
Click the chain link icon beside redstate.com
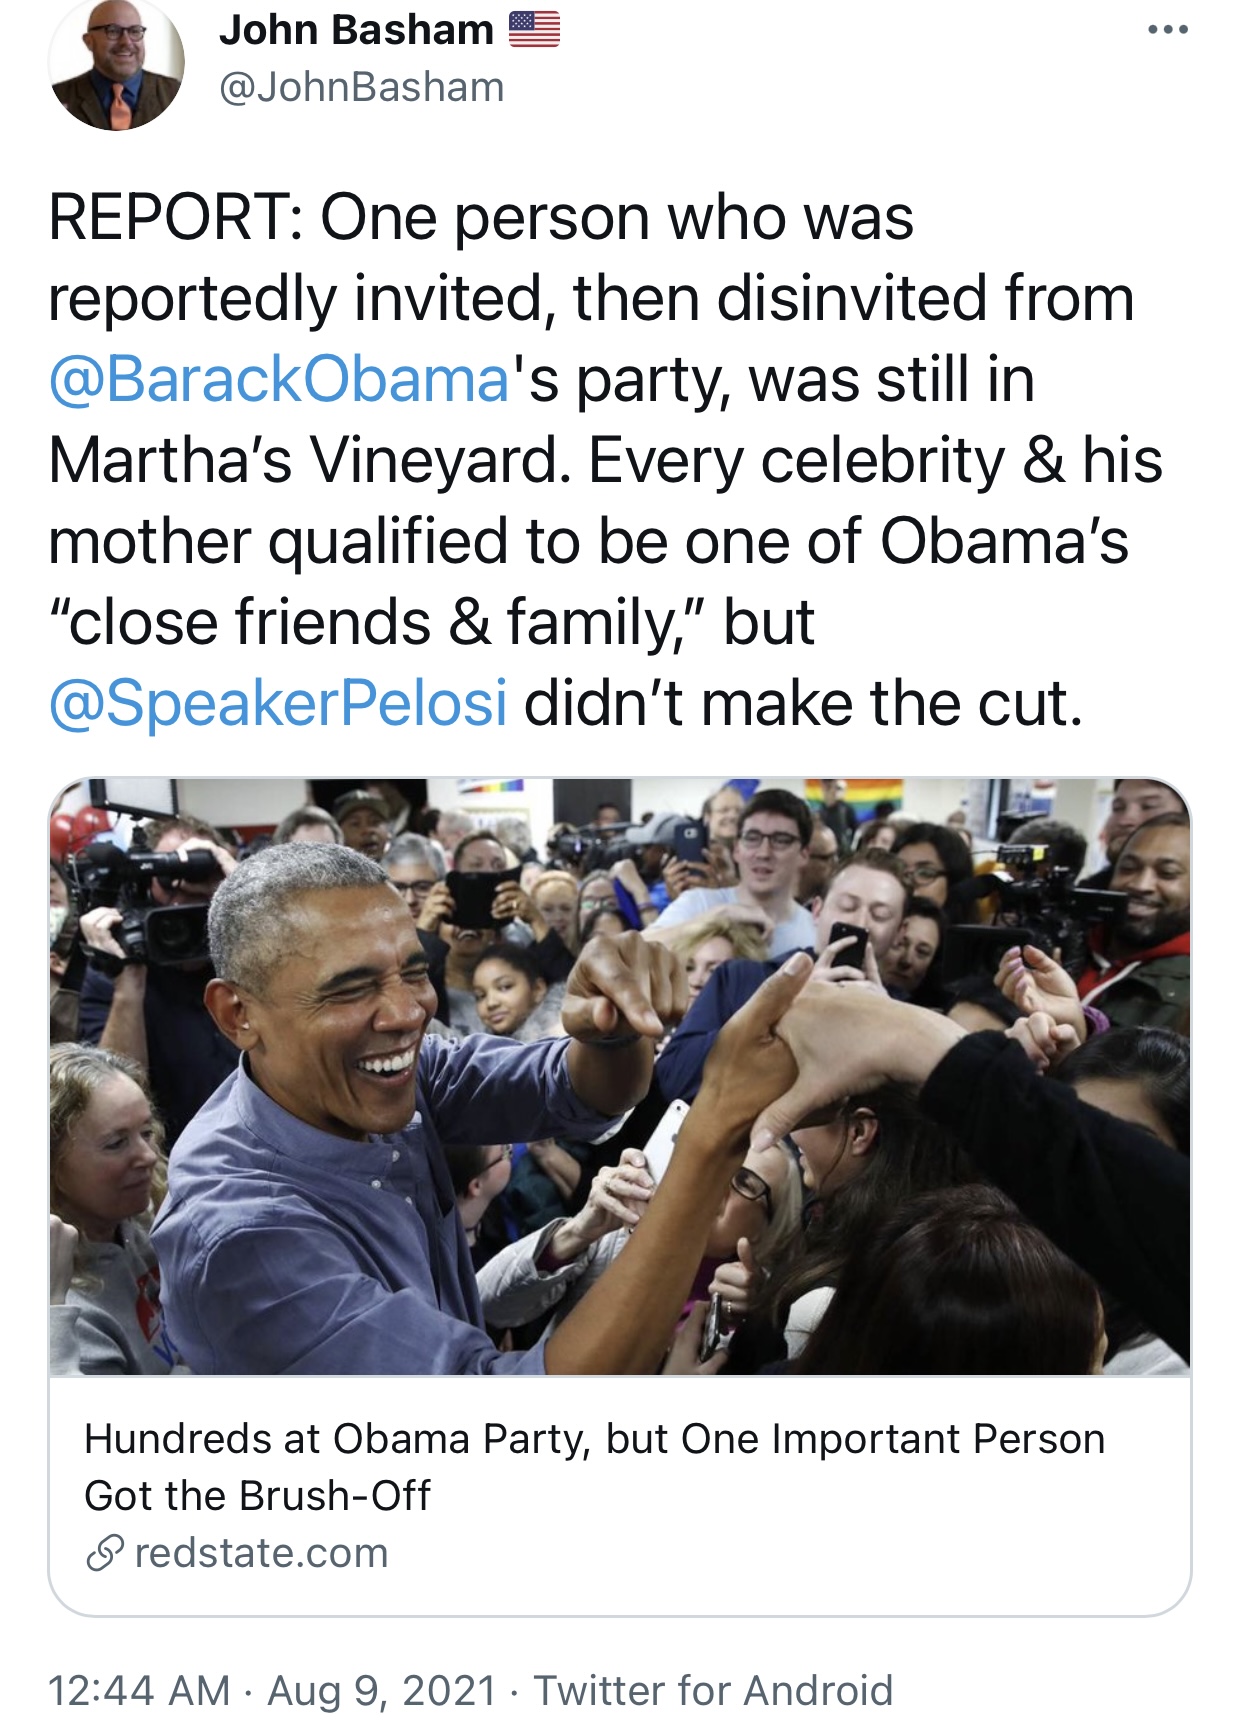(x=104, y=1553)
